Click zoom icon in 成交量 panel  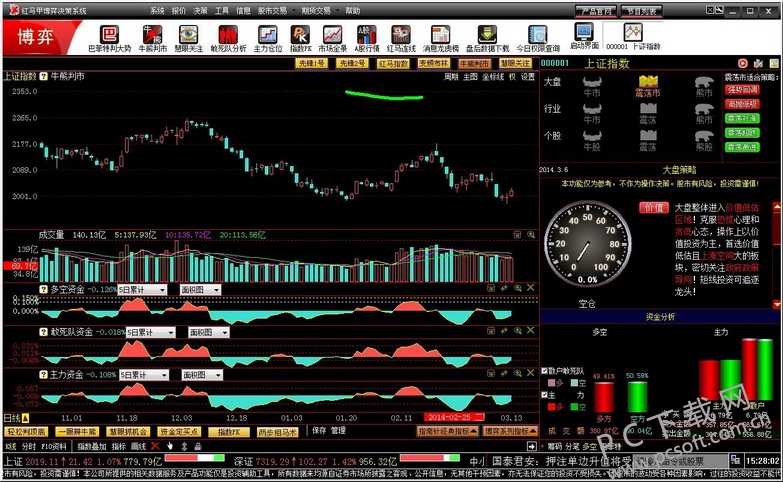(x=530, y=234)
